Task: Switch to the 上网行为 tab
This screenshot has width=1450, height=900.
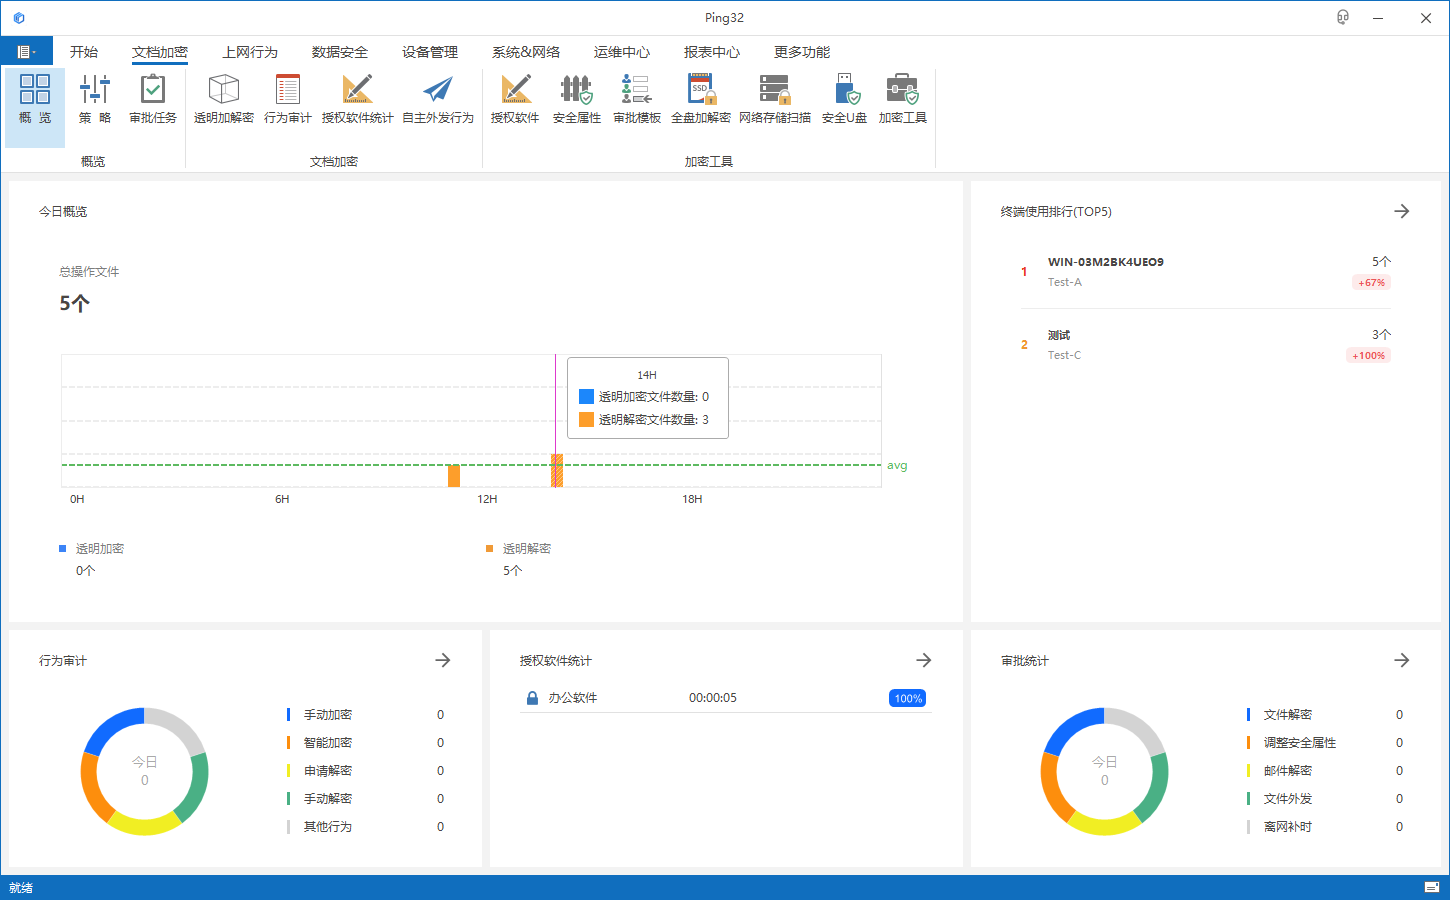Action: click(x=250, y=52)
